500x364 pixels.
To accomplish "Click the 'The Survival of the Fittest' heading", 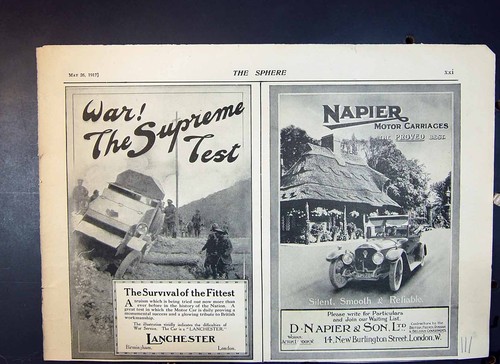I will click(179, 293).
